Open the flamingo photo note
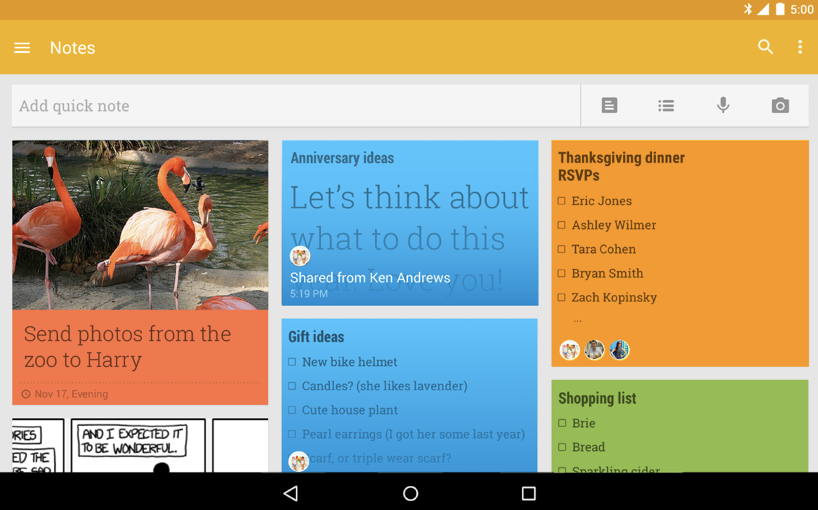 coord(140,225)
